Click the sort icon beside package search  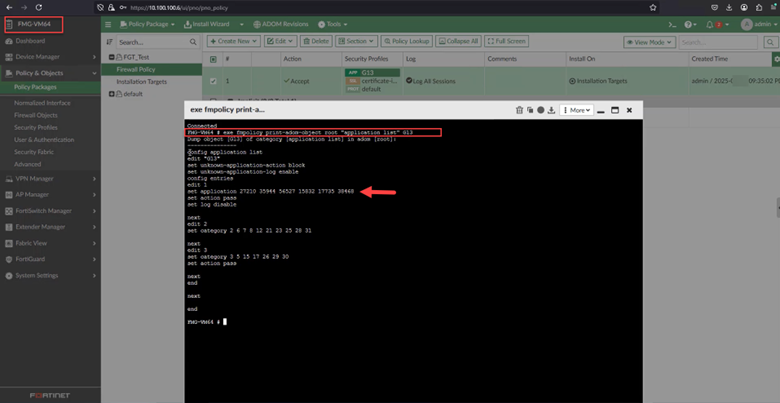(109, 42)
